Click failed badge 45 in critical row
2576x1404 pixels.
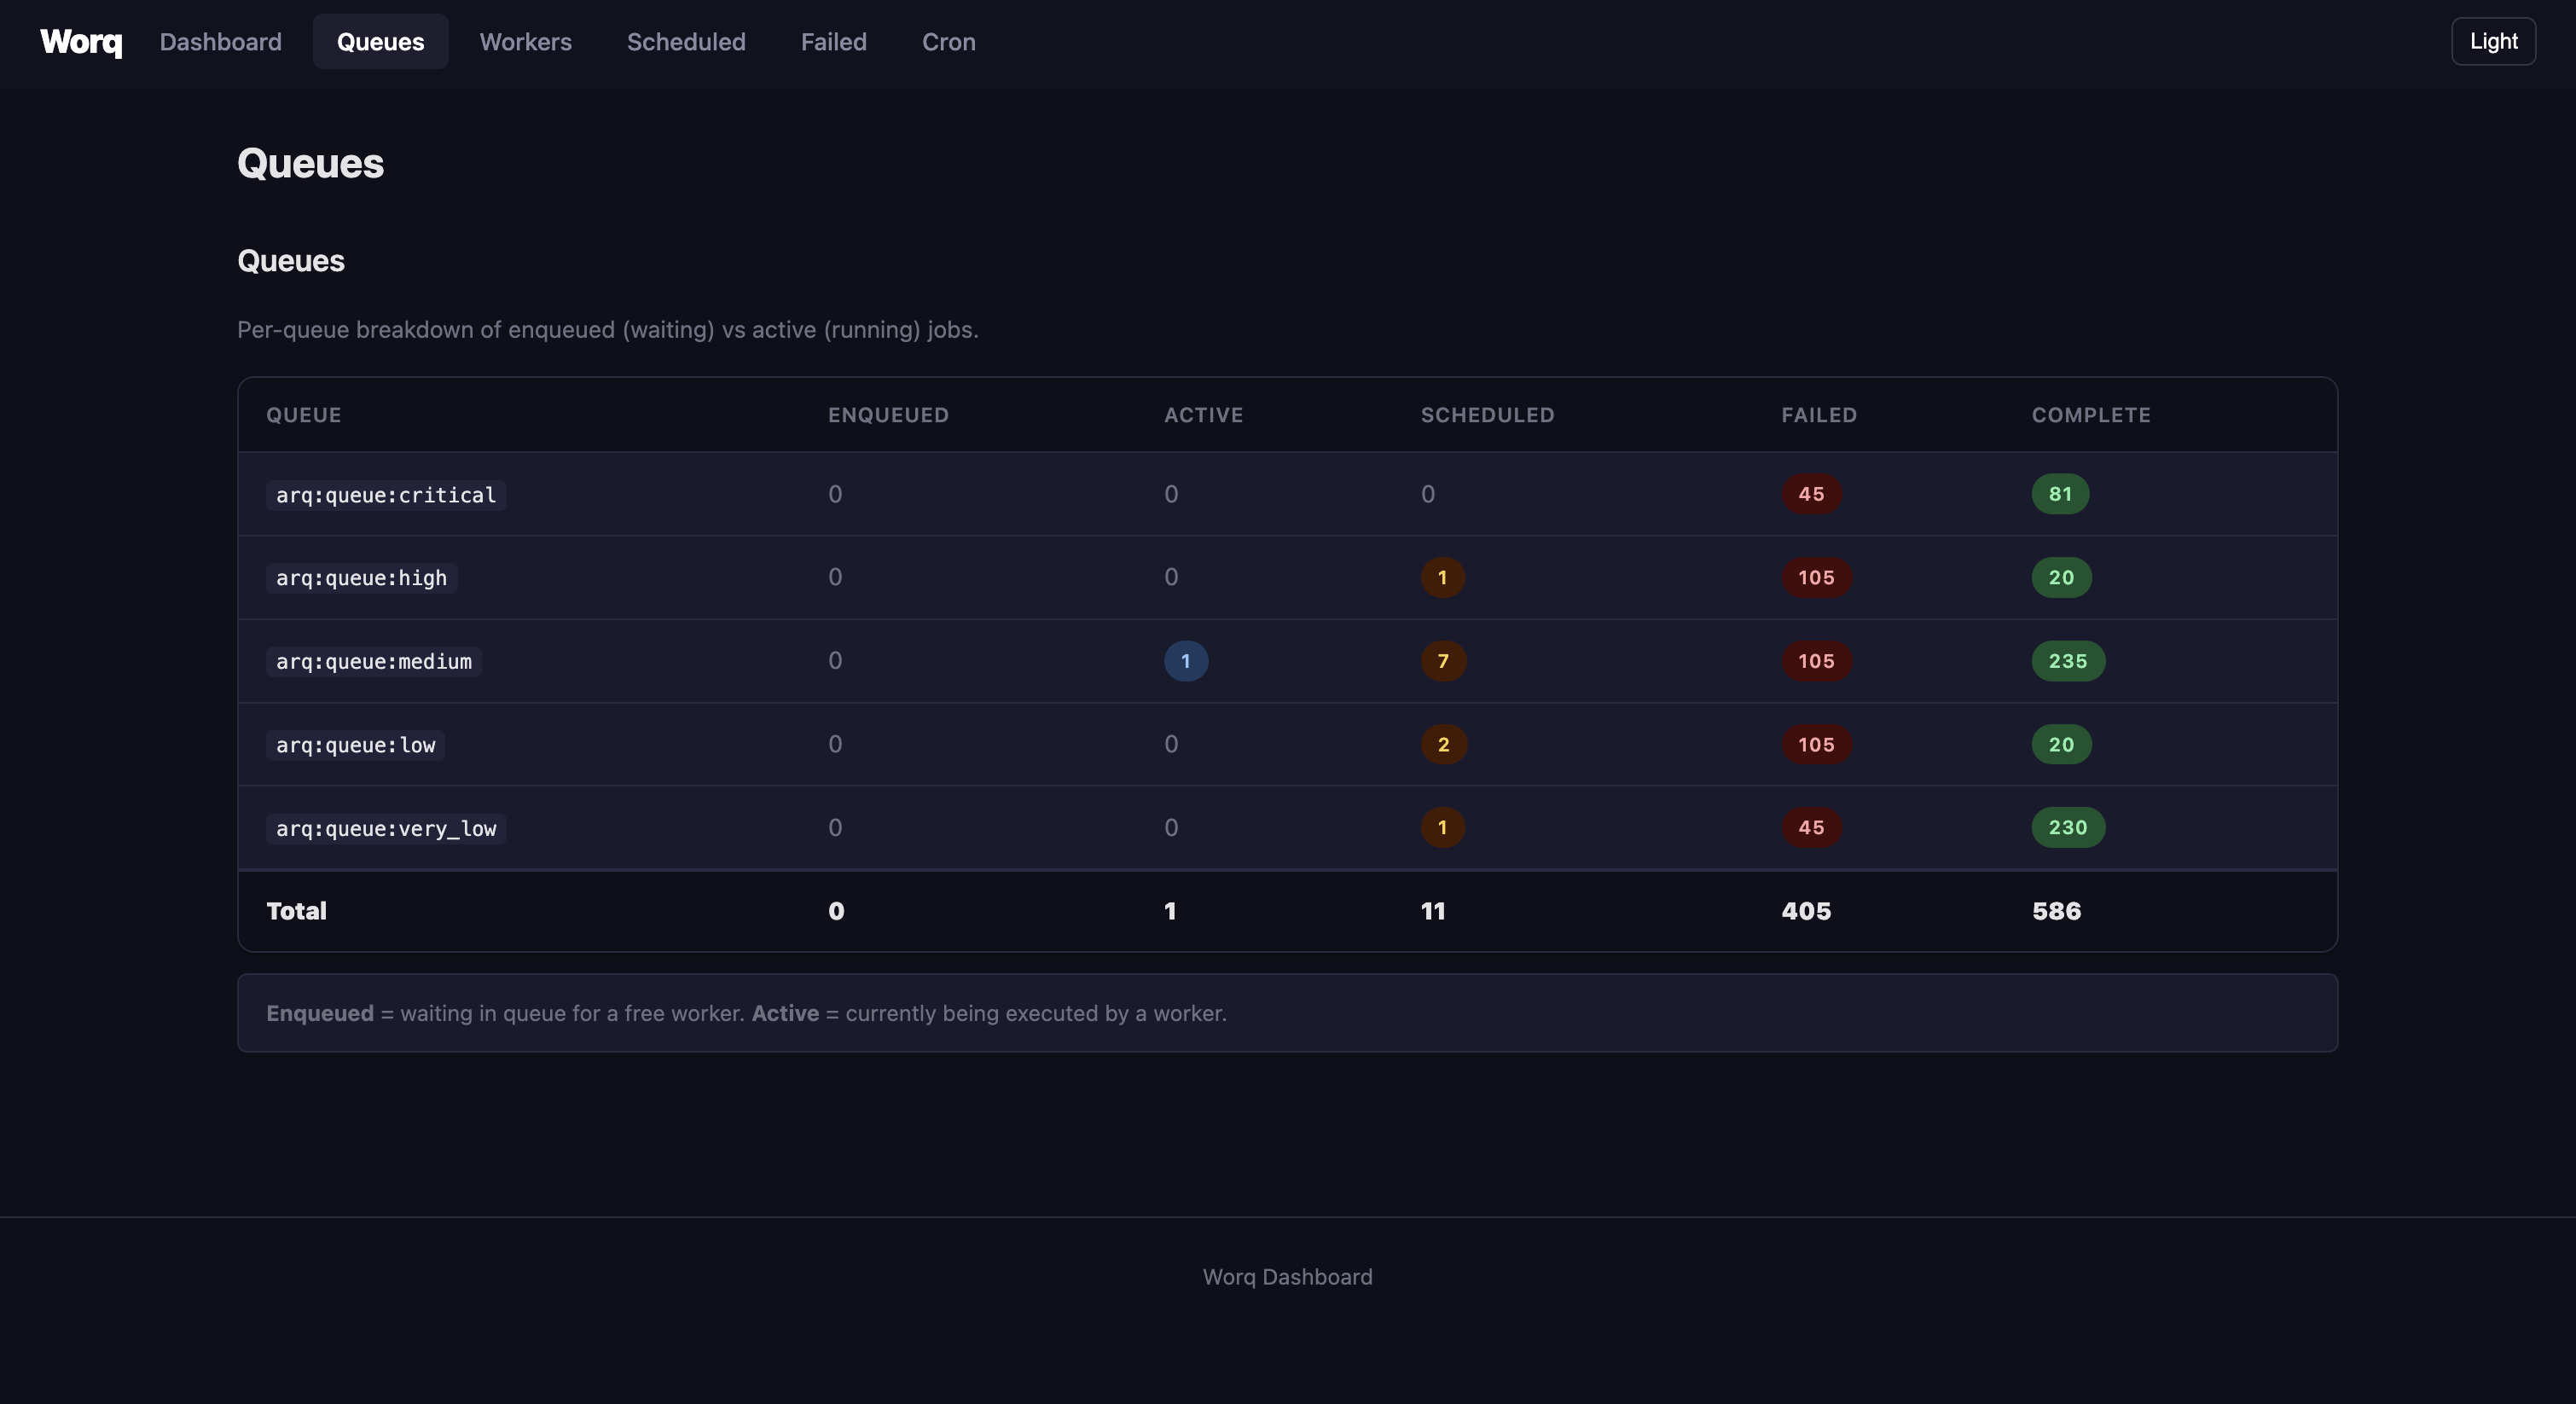(1811, 494)
